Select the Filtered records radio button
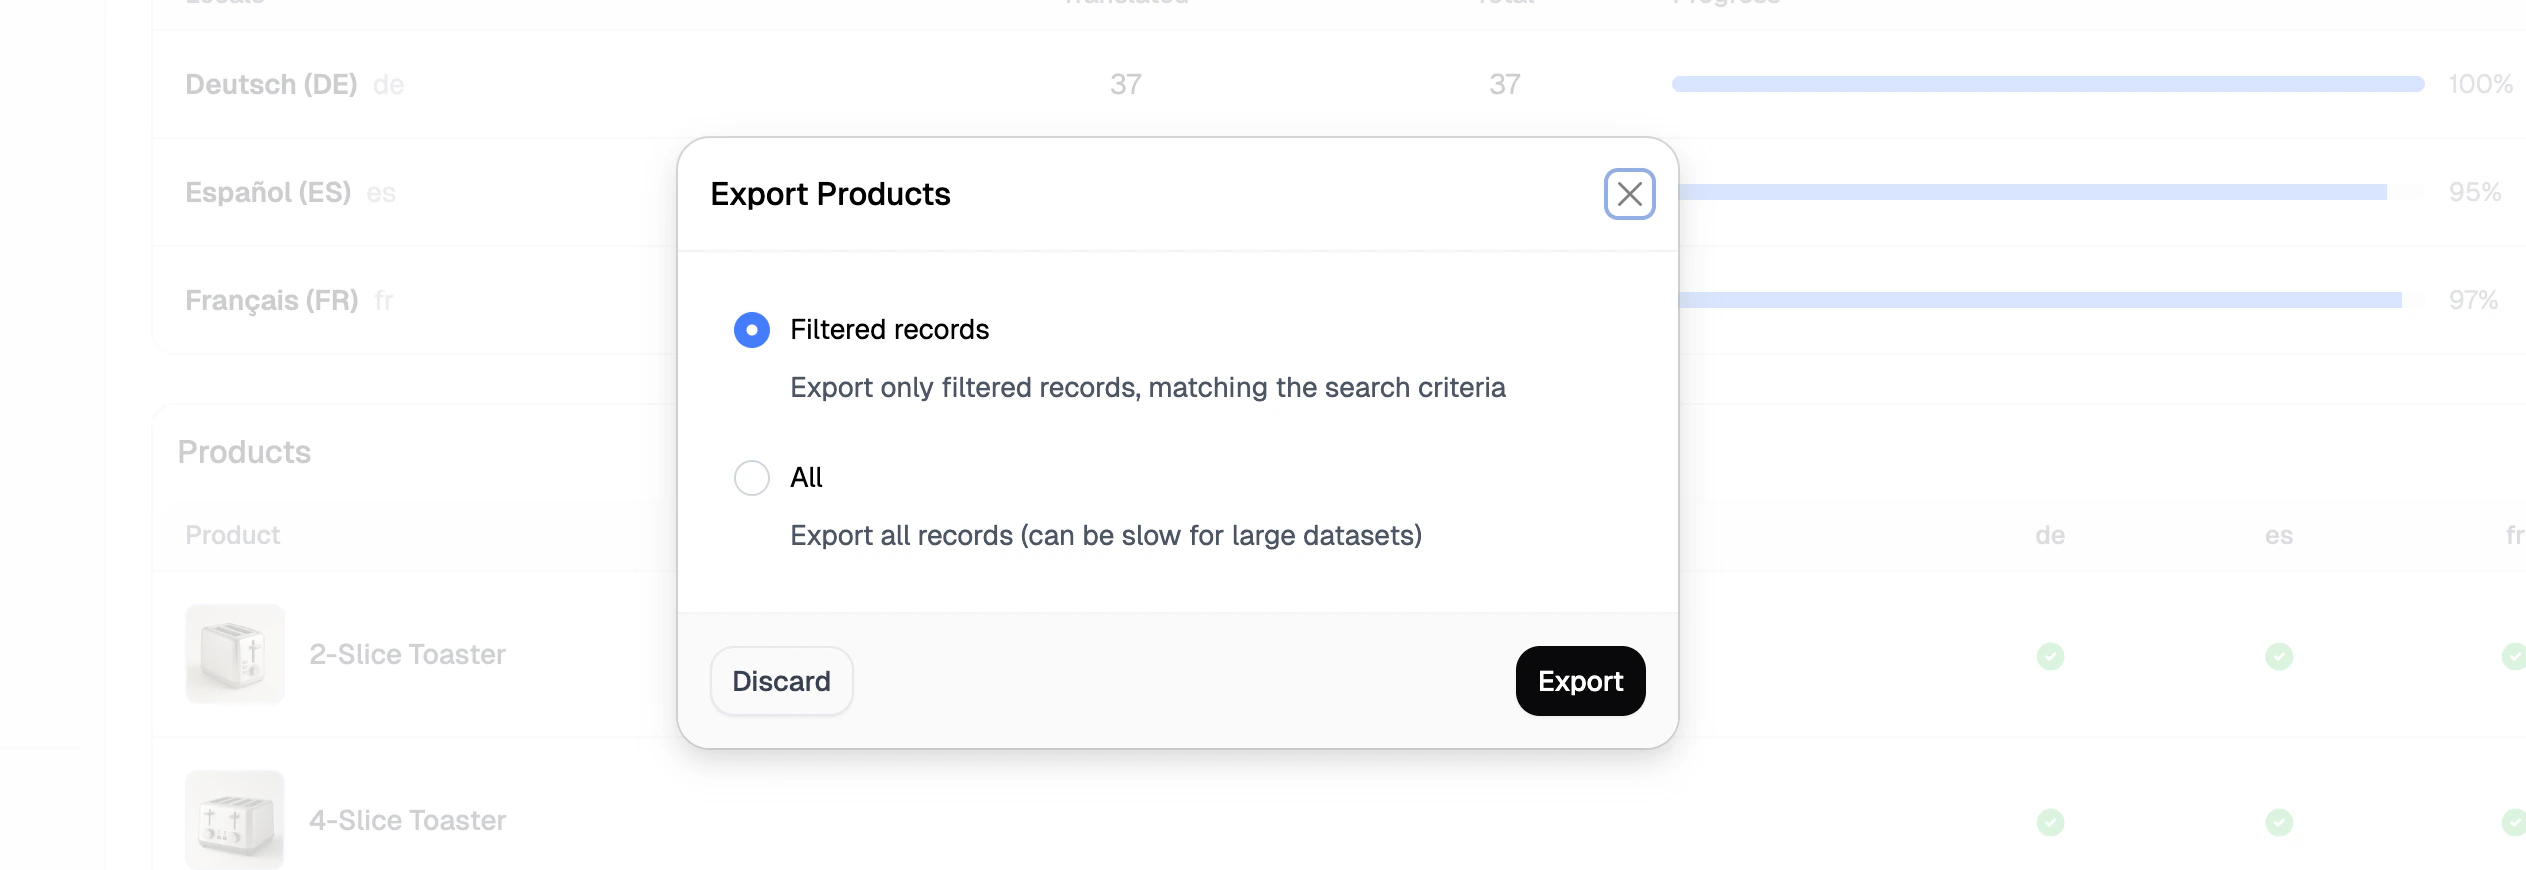The image size is (2526, 870). [751, 329]
